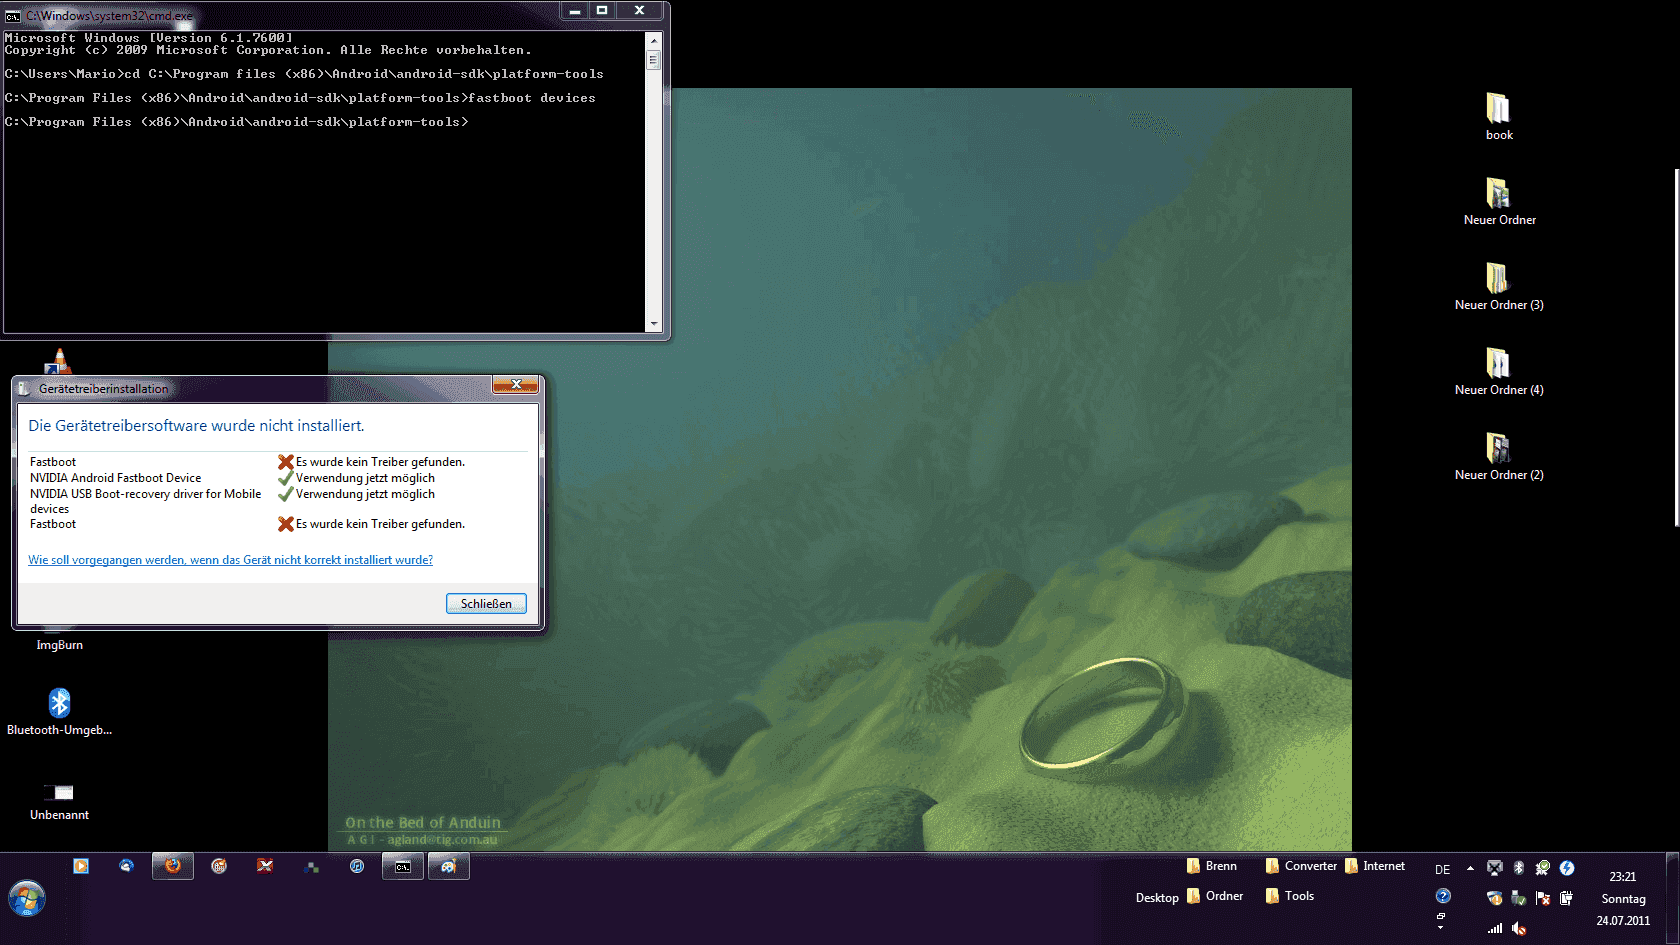
Task: Click the Show Desktop strip
Action: coord(1672,898)
